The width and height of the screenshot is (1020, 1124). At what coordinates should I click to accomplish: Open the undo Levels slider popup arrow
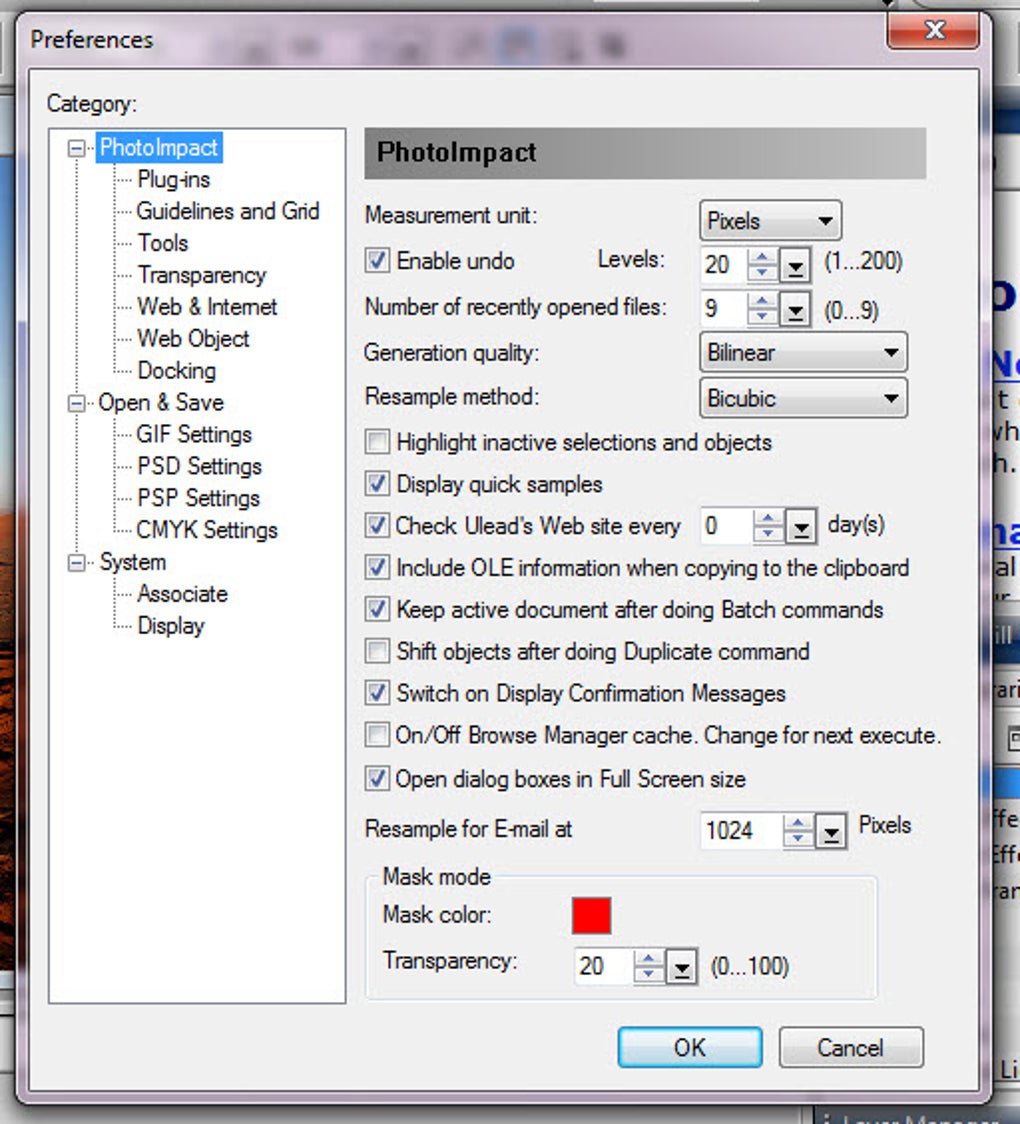(795, 267)
